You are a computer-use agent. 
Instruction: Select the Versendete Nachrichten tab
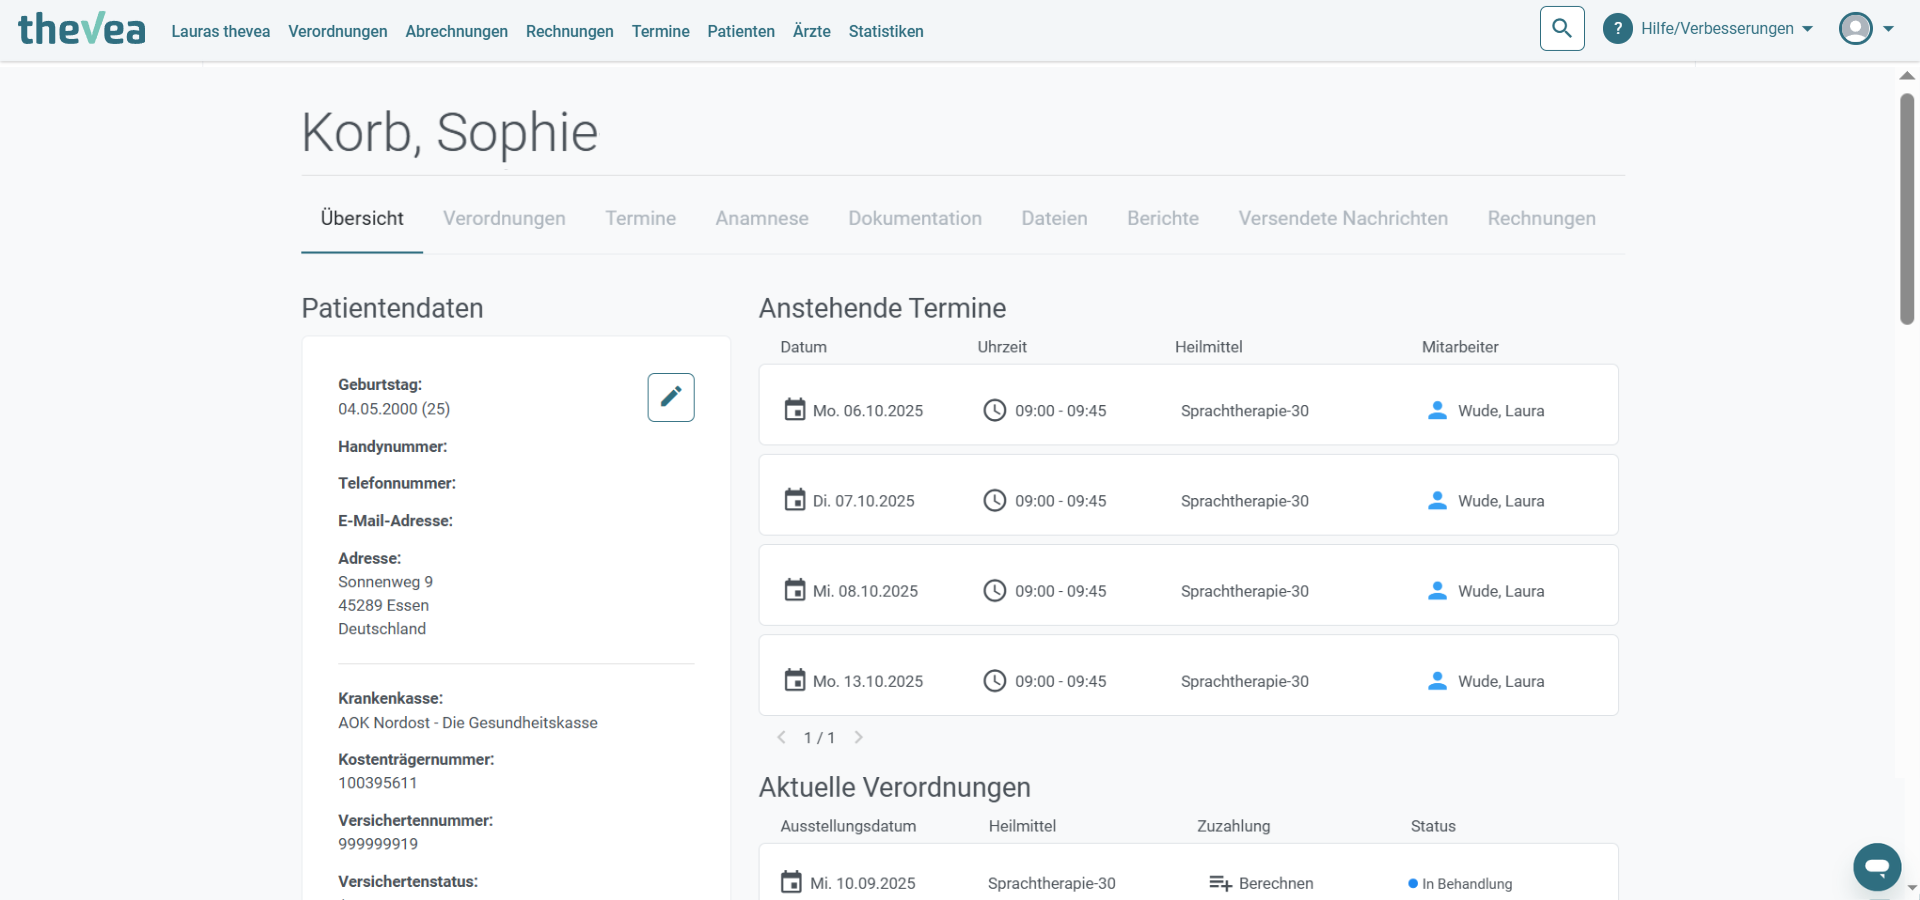(x=1343, y=218)
